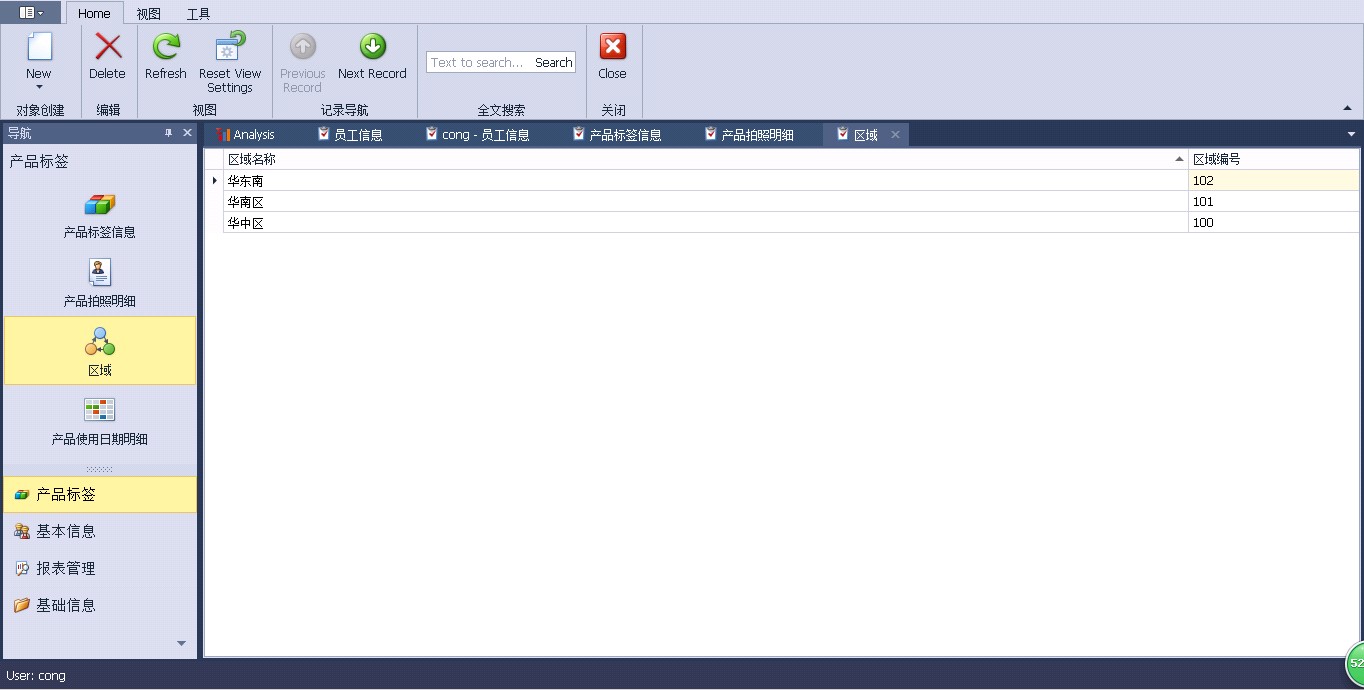
Task: Open the document tab list dropdown
Action: 1351,134
